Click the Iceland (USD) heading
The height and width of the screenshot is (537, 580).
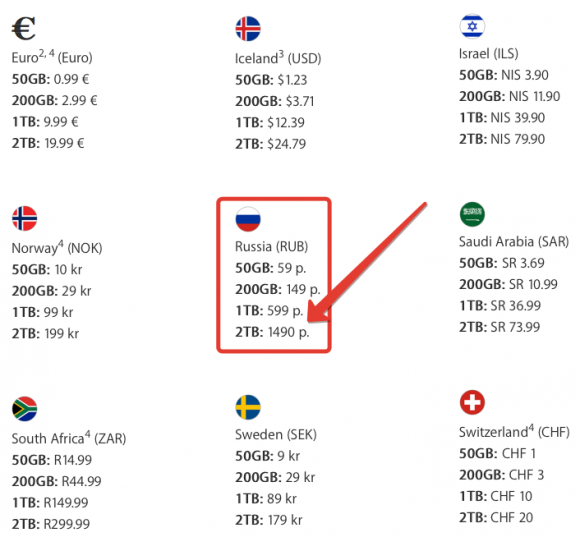coord(278,58)
